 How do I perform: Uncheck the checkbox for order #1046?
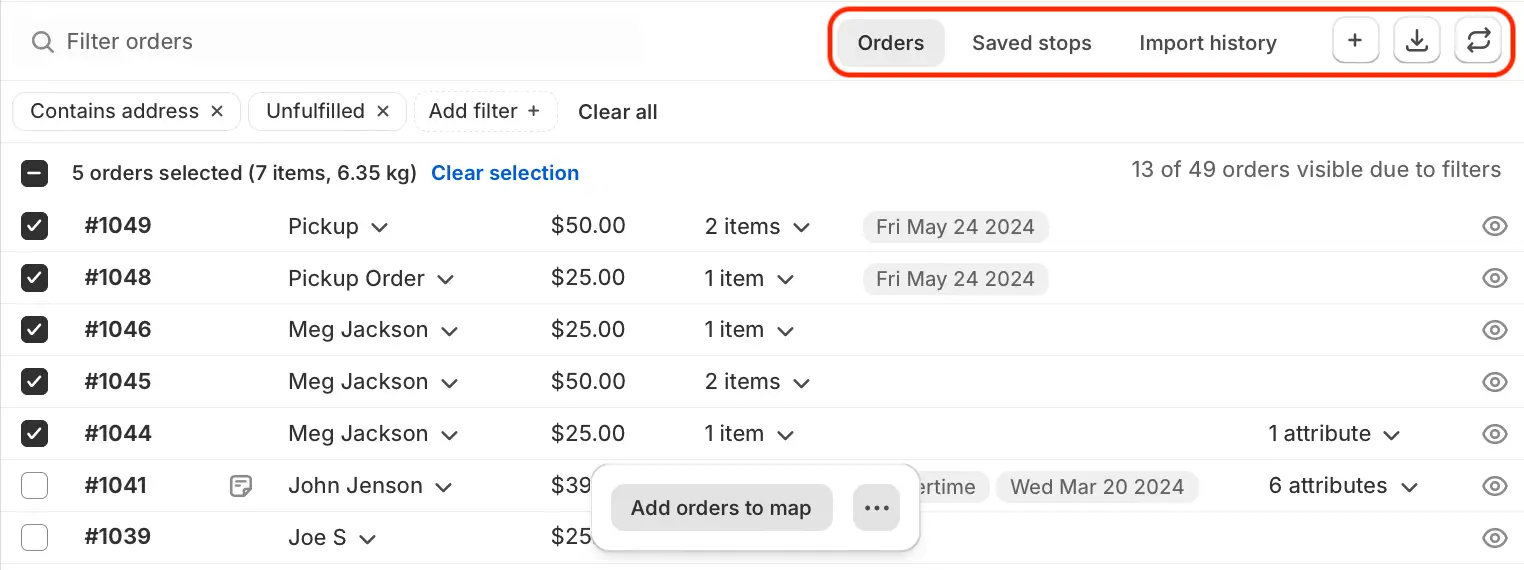[35, 330]
